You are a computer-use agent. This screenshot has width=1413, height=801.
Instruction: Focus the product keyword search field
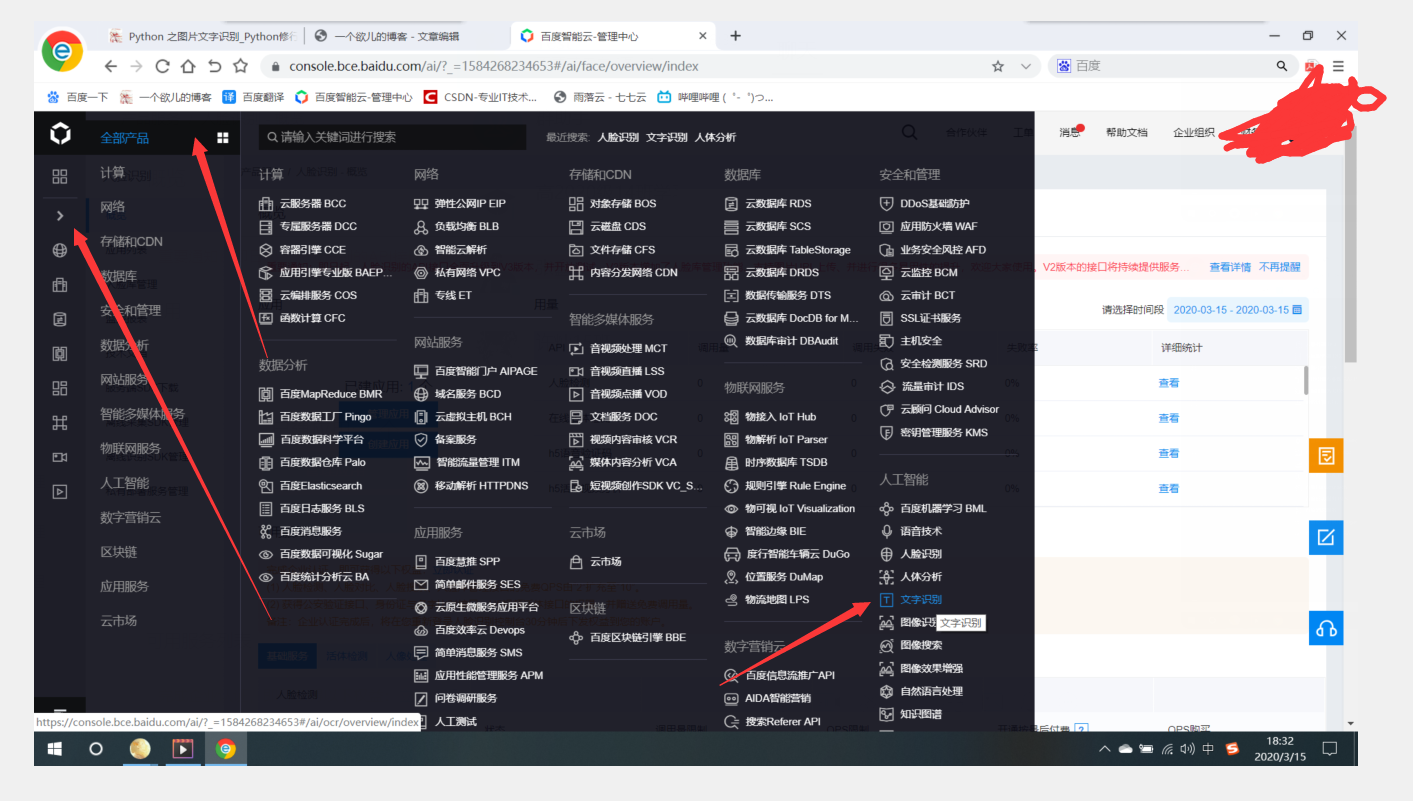click(x=392, y=137)
